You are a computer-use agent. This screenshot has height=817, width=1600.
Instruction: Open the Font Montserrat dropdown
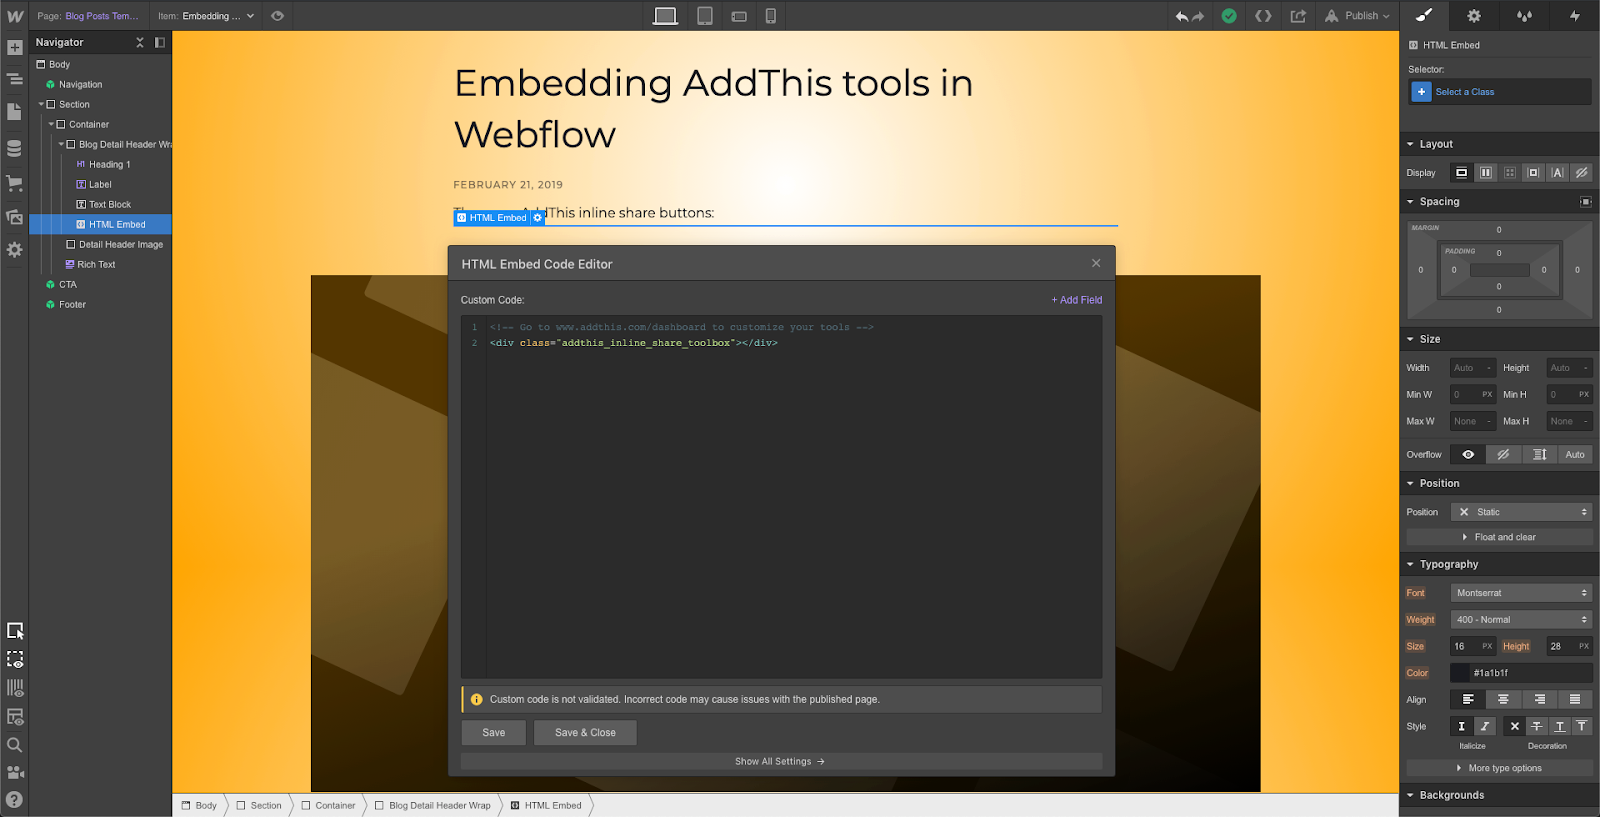pyautogui.click(x=1521, y=593)
